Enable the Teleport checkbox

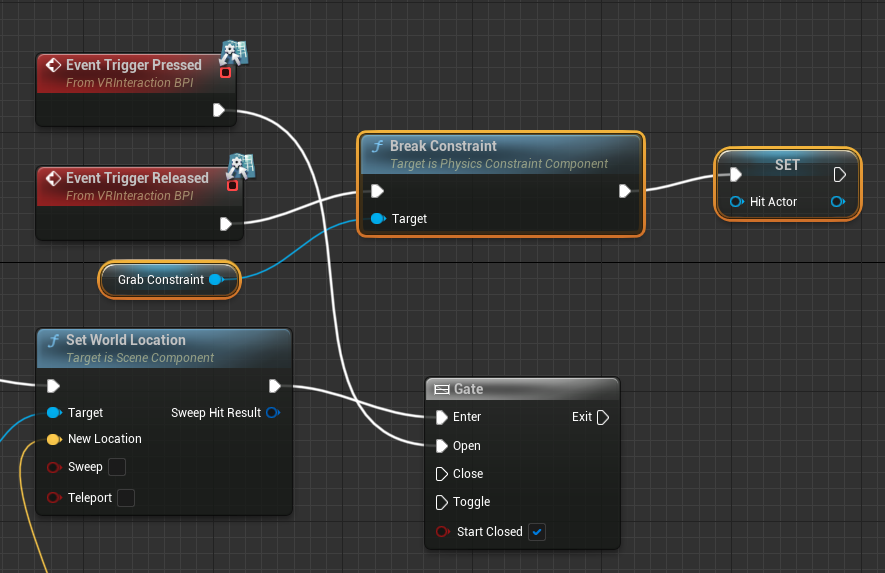pos(126,498)
